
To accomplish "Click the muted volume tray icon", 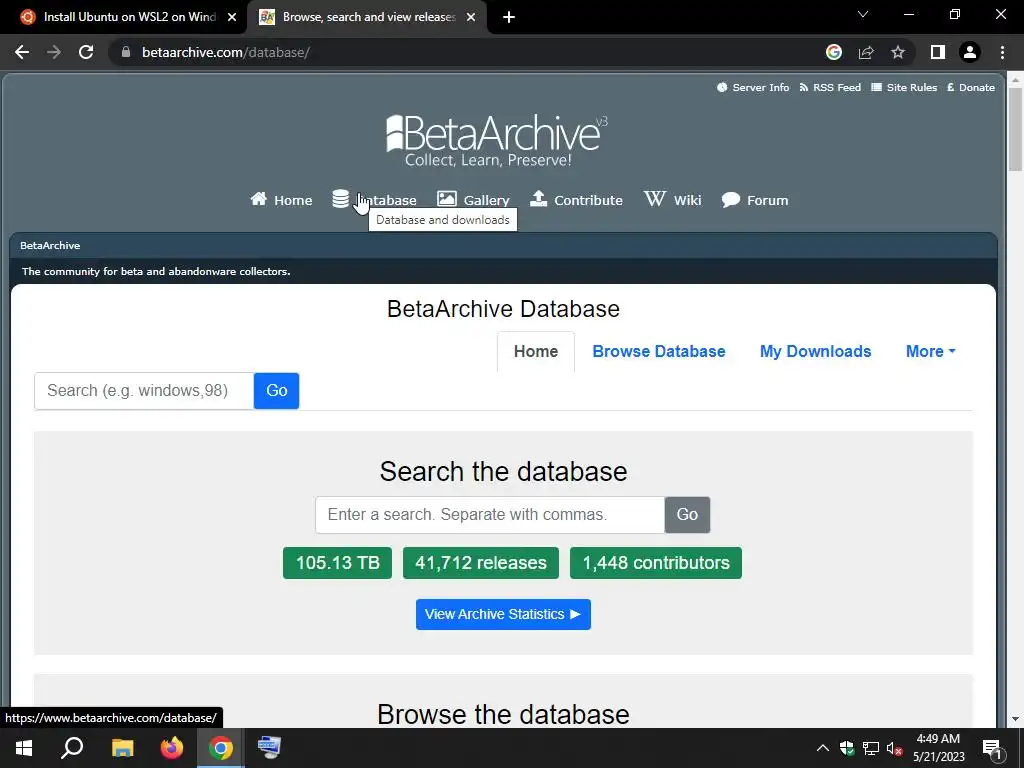I will [x=895, y=748].
